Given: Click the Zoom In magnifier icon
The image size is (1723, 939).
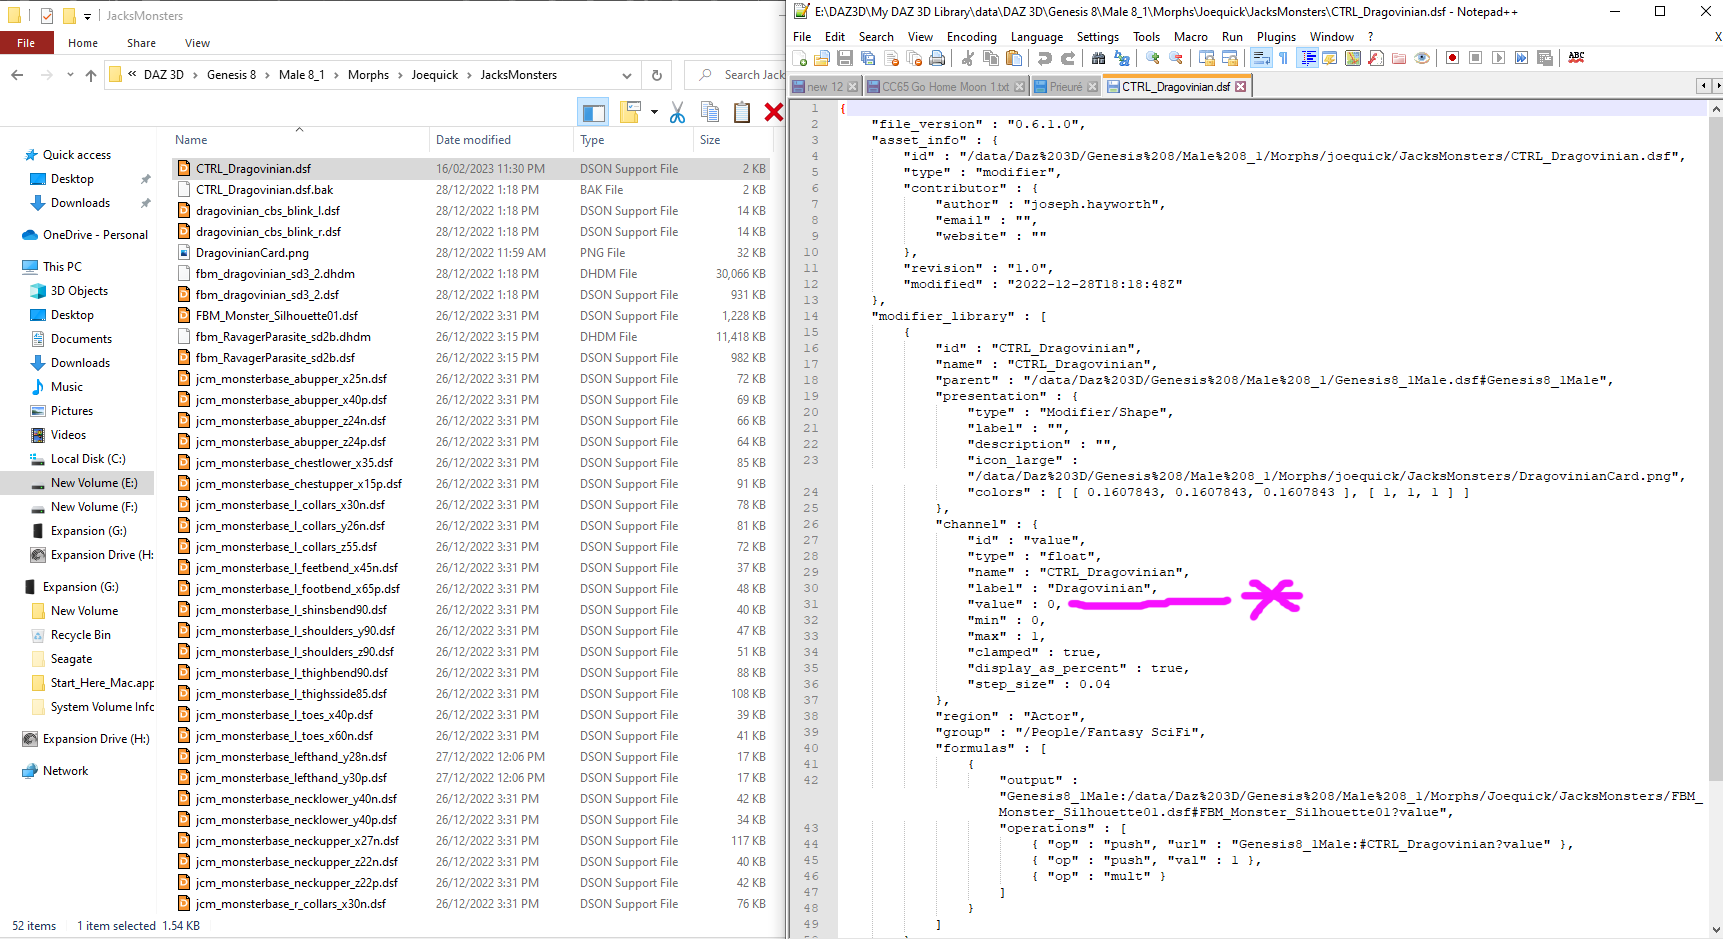Looking at the screenshot, I should click(x=1152, y=58).
